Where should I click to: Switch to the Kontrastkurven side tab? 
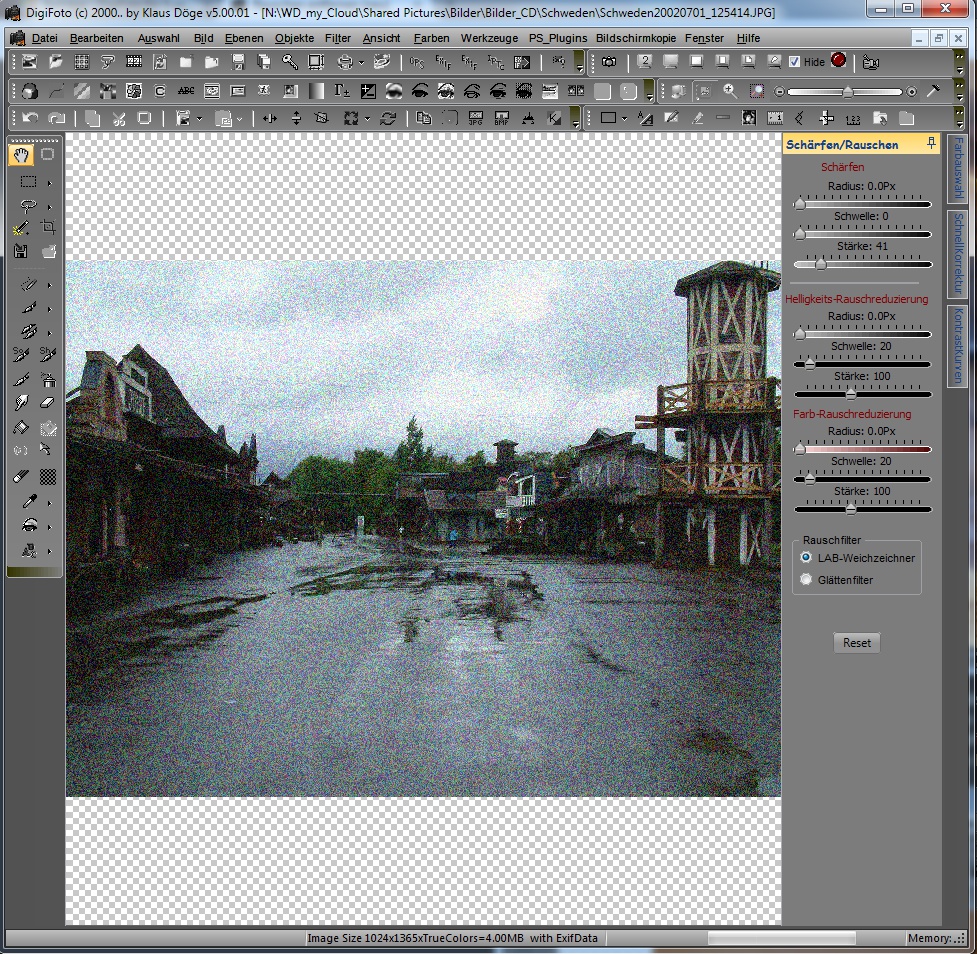pos(957,345)
